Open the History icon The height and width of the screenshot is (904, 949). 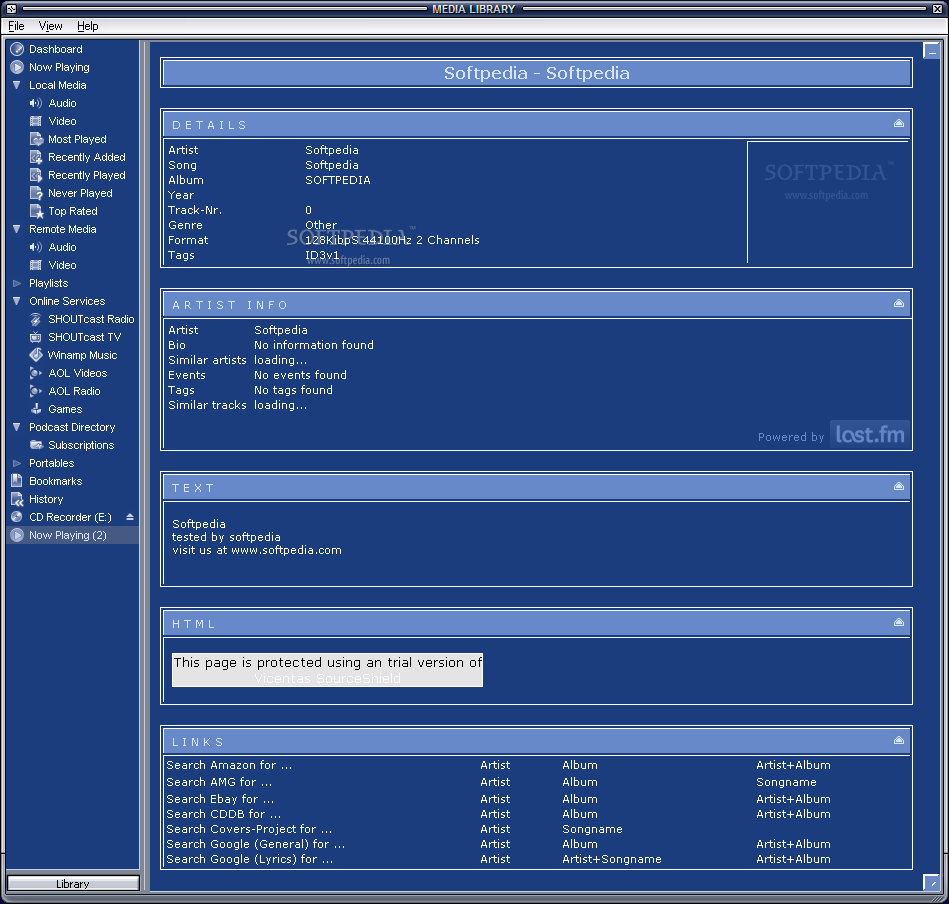click(x=17, y=499)
